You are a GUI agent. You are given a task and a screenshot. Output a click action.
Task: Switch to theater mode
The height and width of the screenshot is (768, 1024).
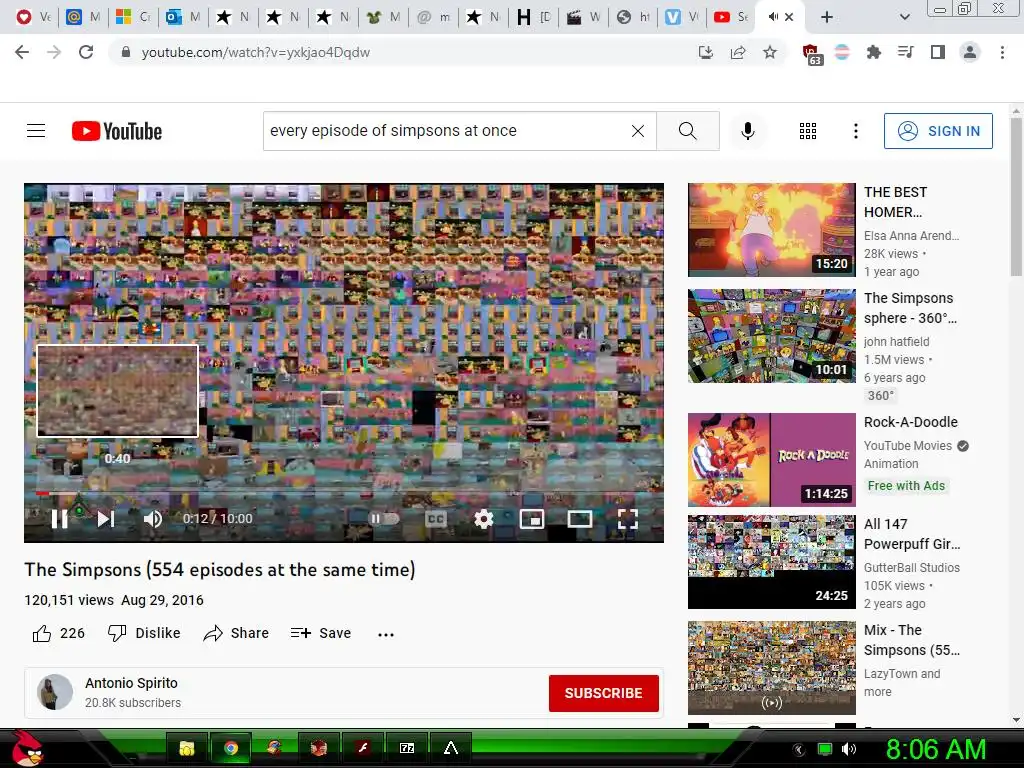click(579, 519)
